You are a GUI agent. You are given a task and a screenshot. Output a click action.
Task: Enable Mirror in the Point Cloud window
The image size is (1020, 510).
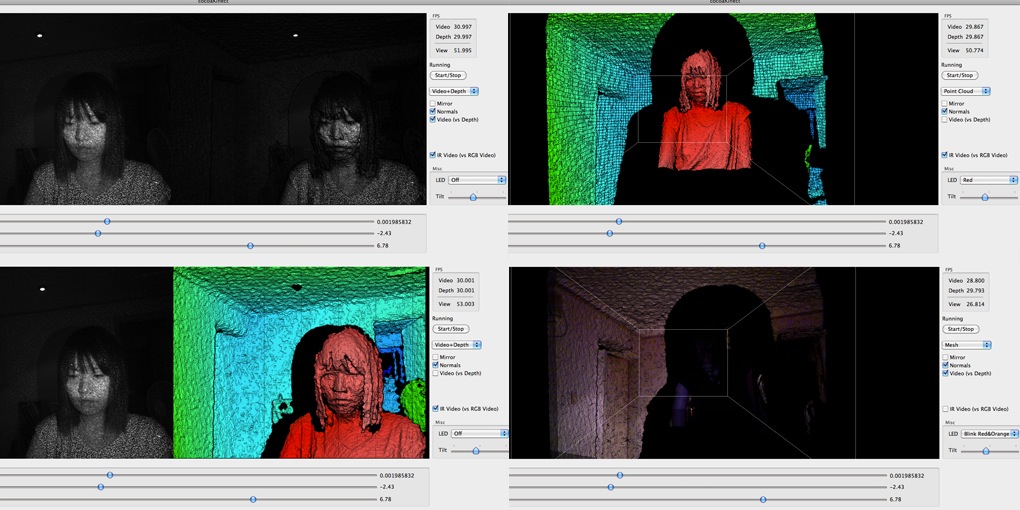click(945, 103)
